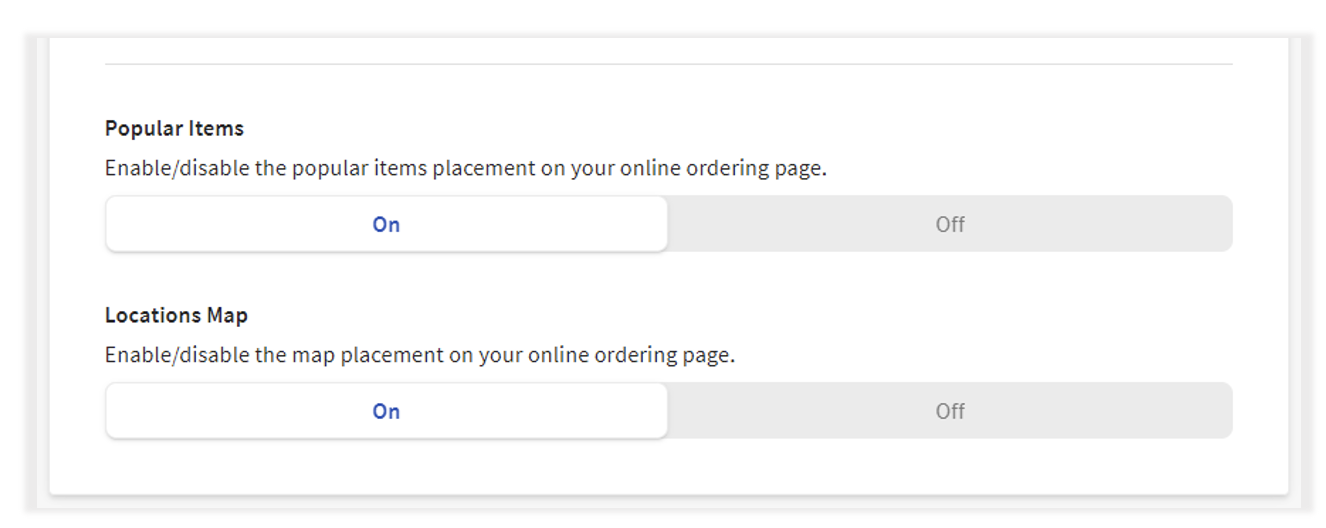Viewport: 1326px width, 528px height.
Task: Select On under Locations Map
Action: coord(386,411)
